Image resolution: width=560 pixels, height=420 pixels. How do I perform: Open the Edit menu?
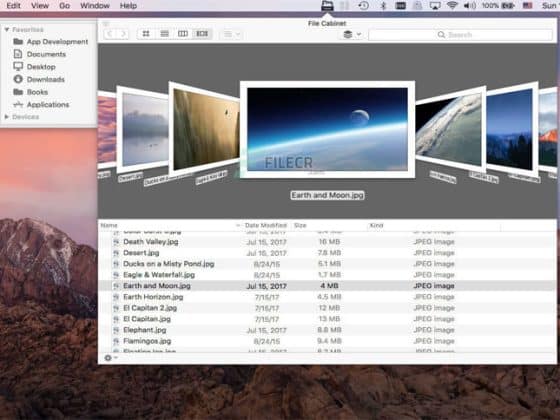pyautogui.click(x=14, y=5)
